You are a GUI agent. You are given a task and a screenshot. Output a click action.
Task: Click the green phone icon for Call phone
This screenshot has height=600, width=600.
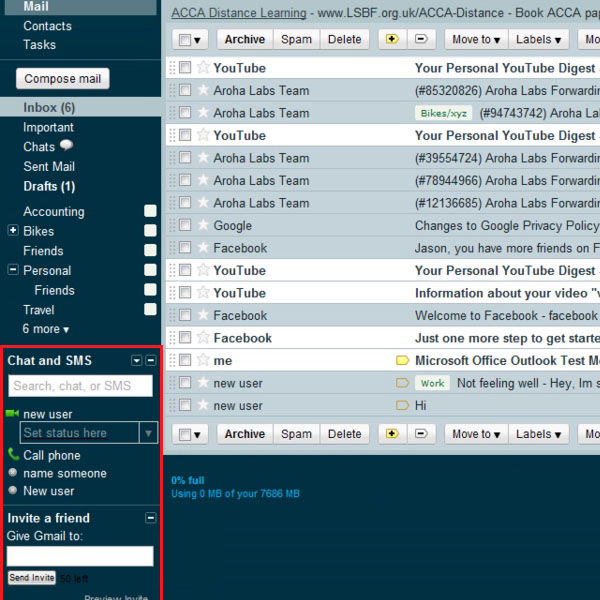click(13, 454)
